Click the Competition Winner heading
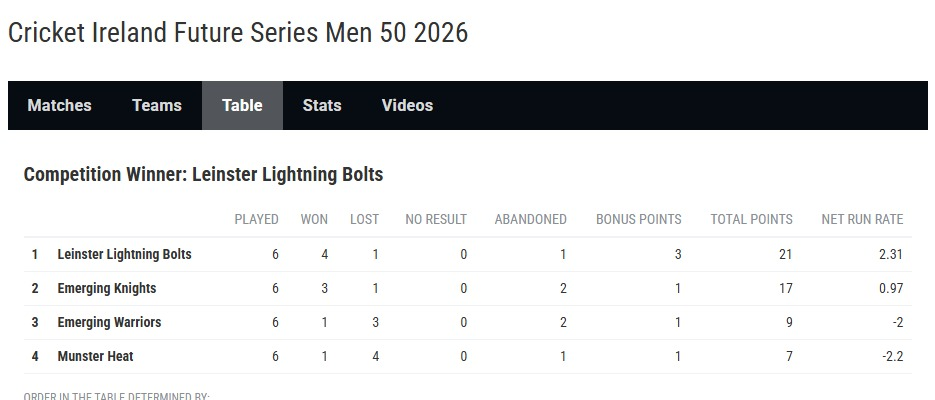The width and height of the screenshot is (935, 400). (203, 175)
